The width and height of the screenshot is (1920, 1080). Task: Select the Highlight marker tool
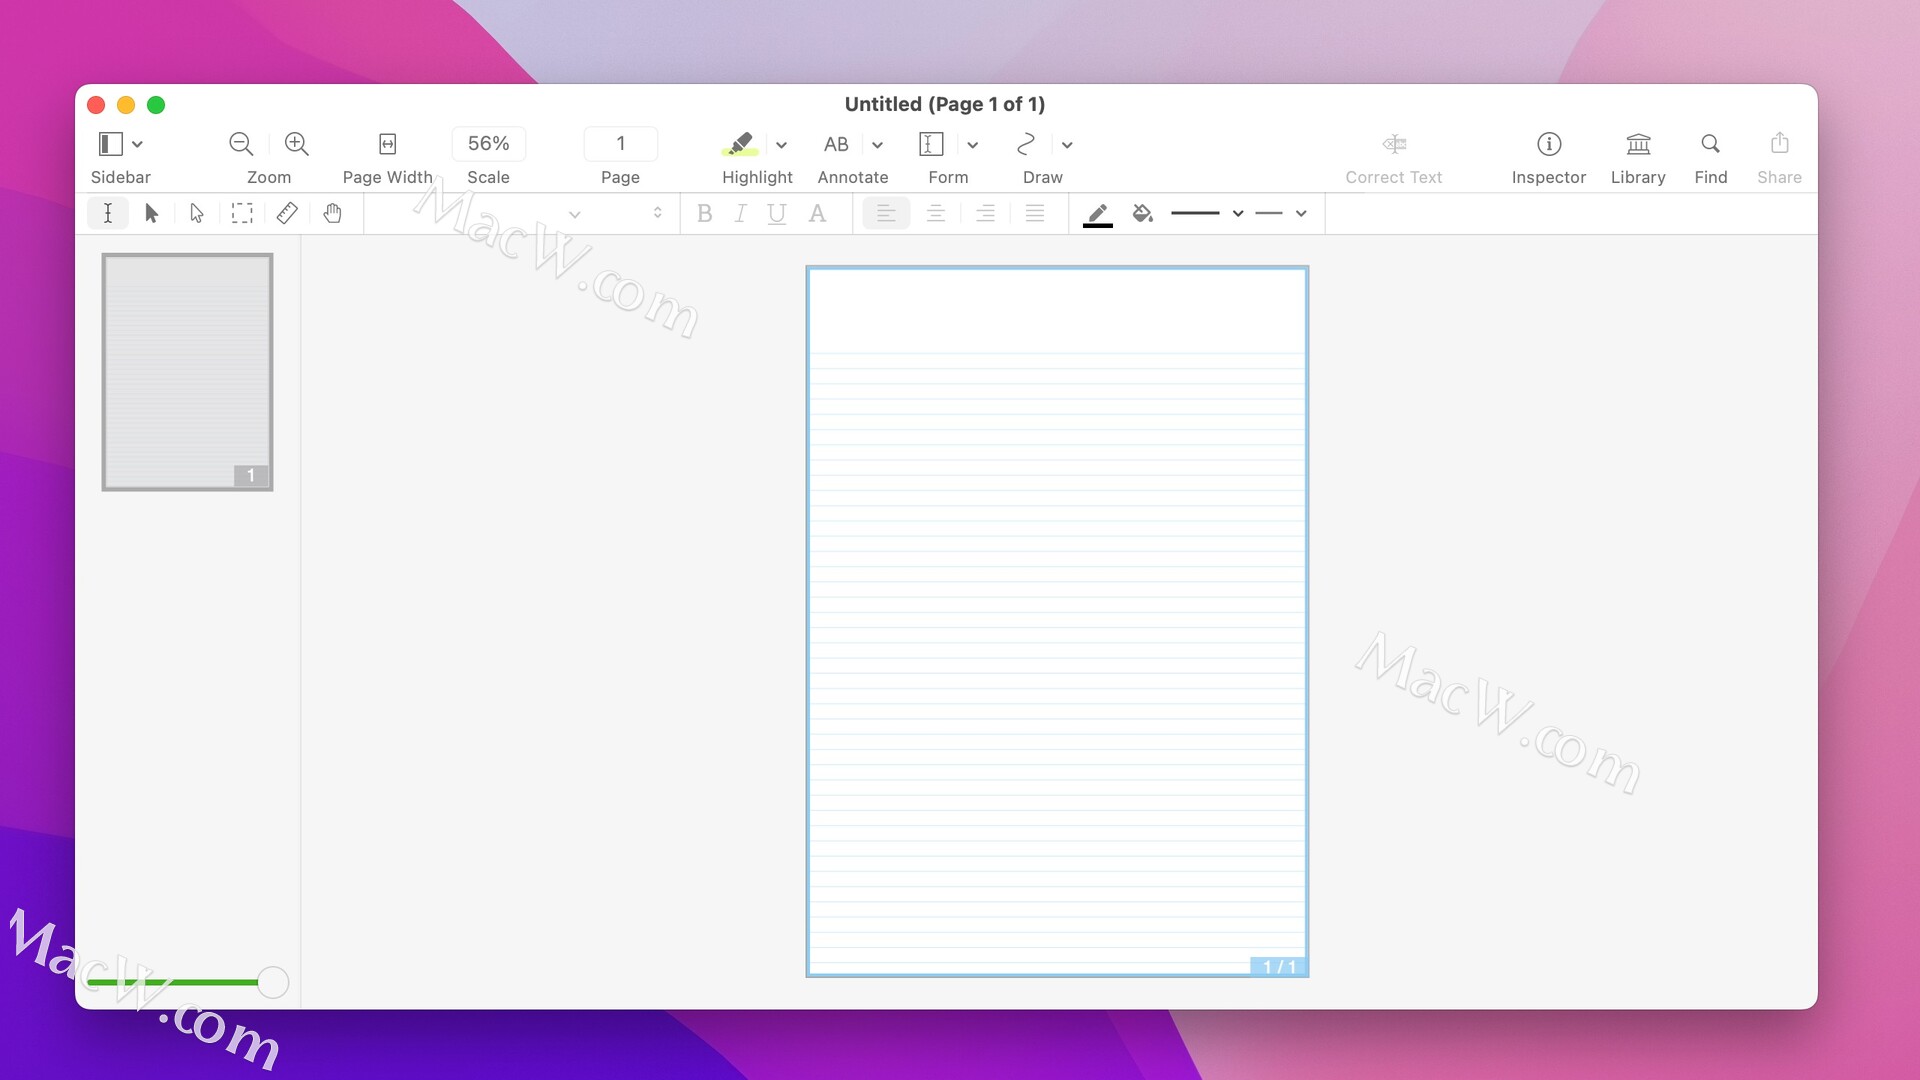tap(740, 144)
